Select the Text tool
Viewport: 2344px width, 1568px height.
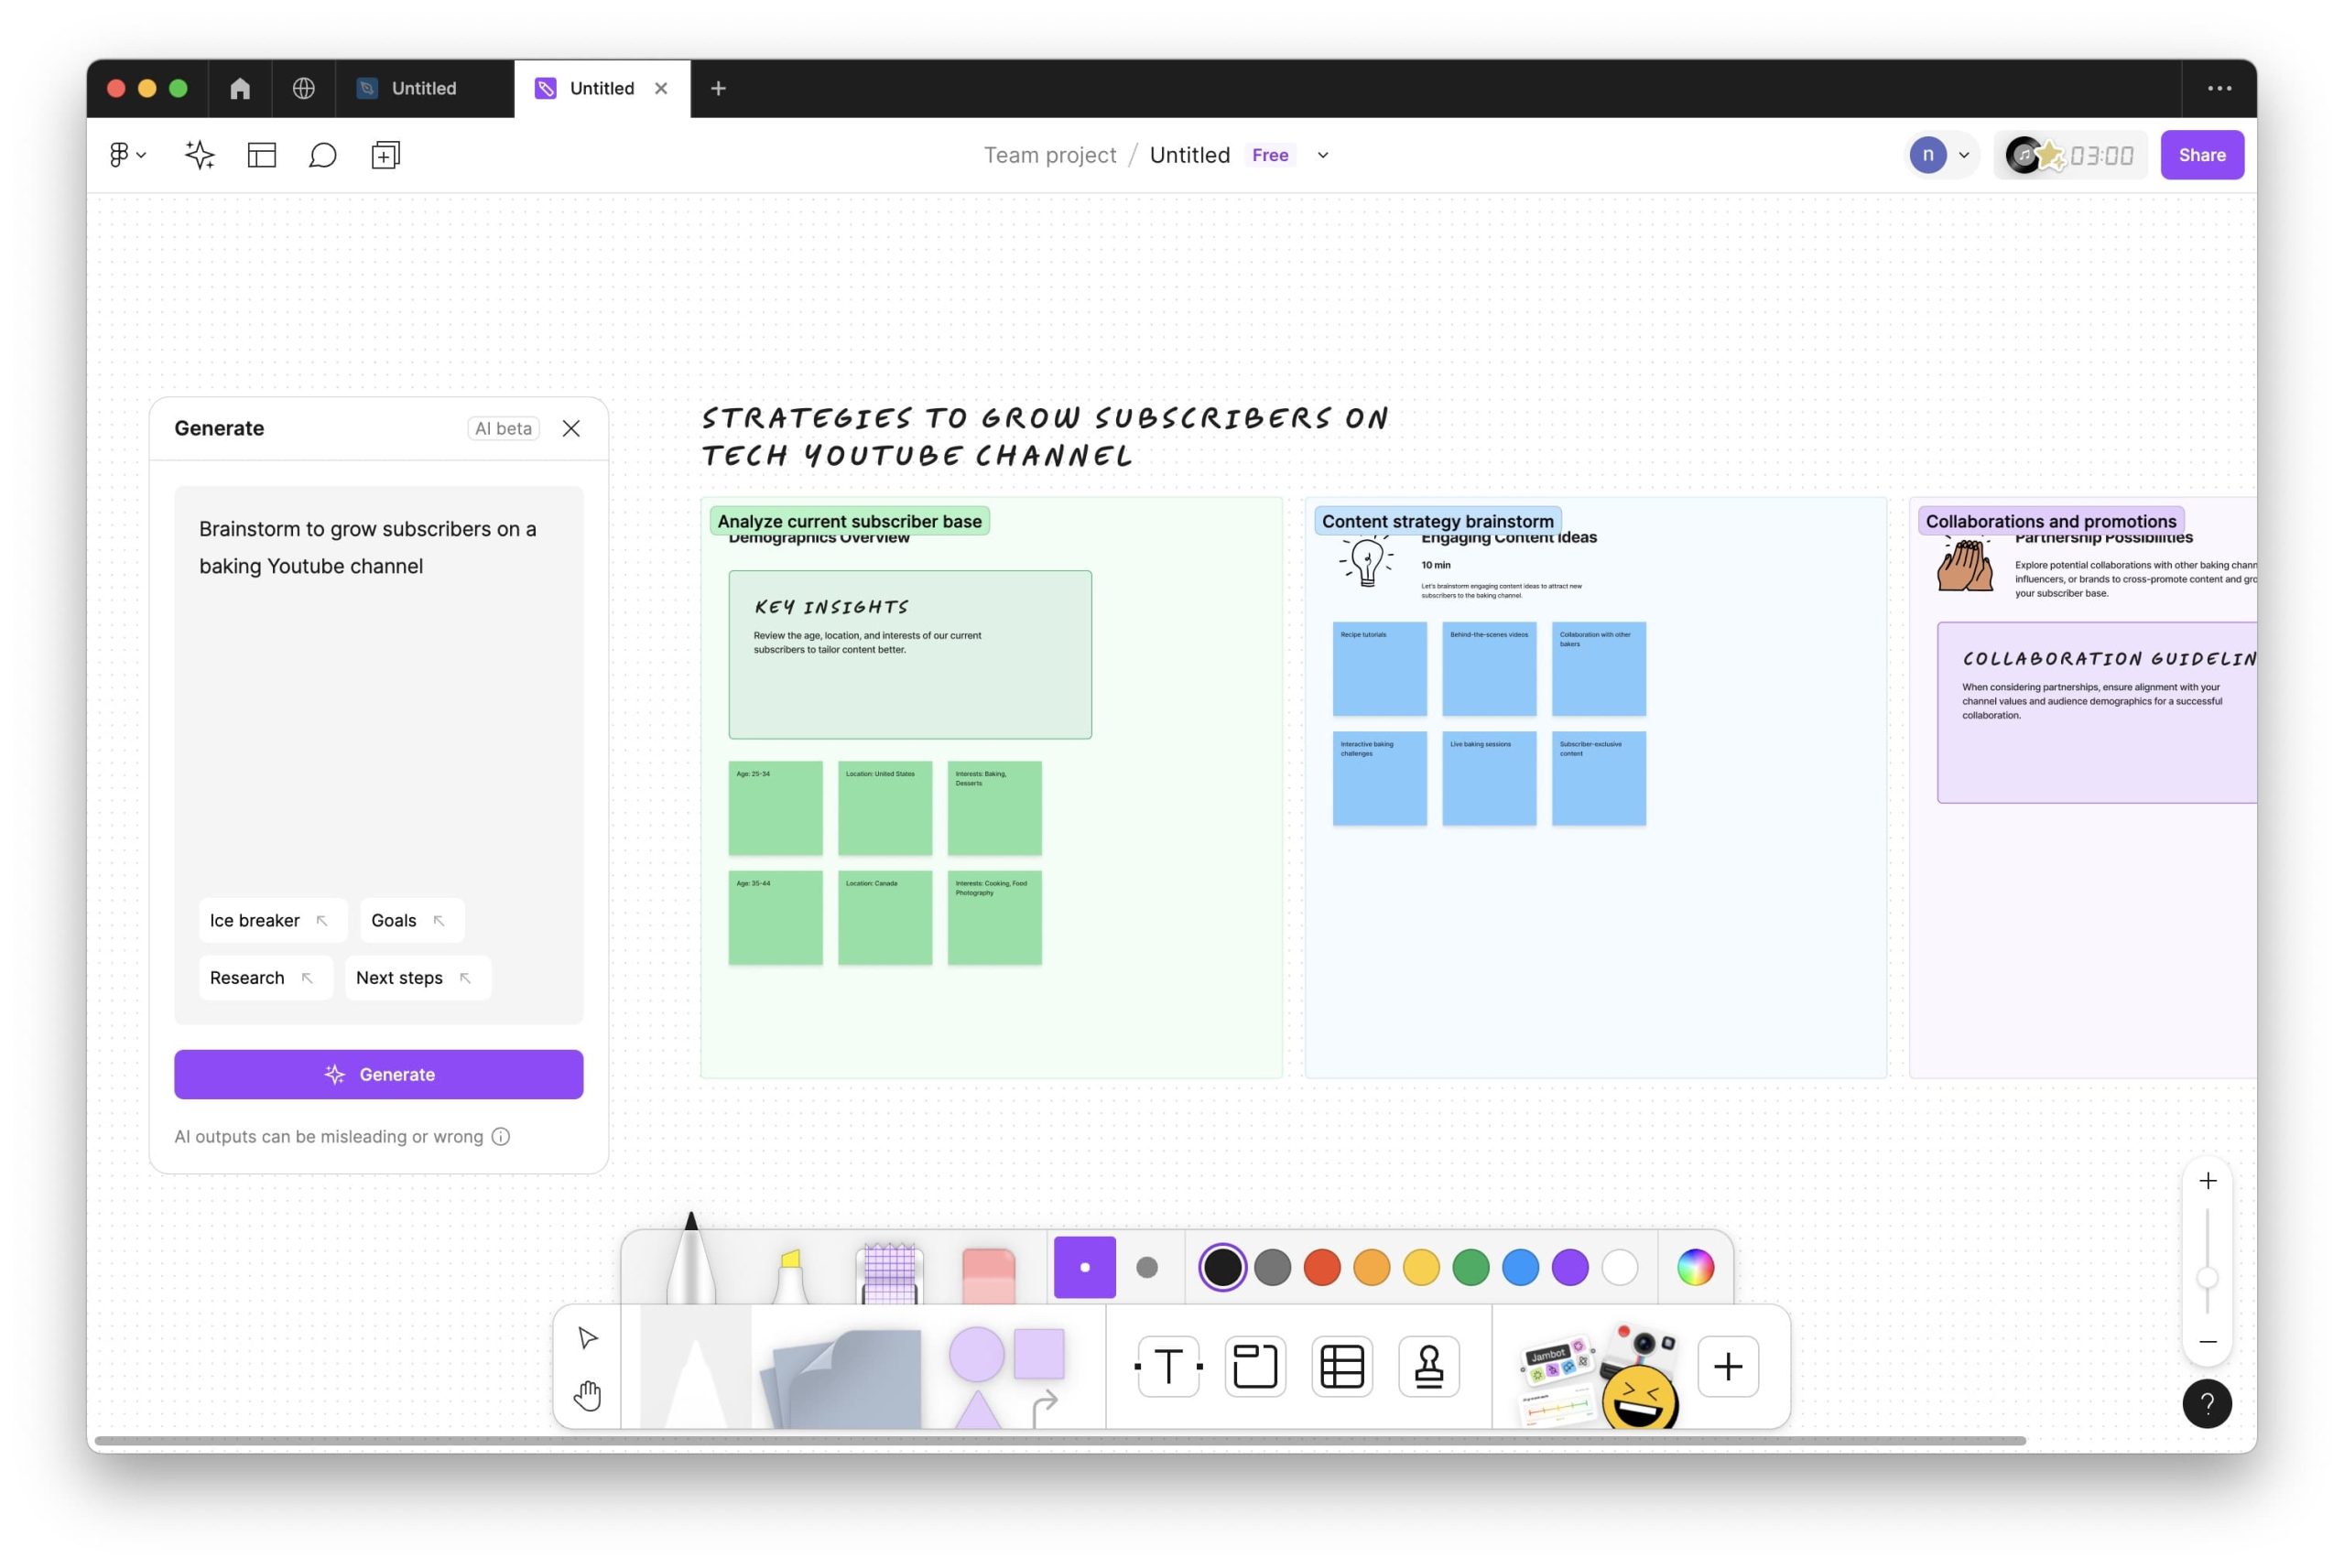click(1168, 1366)
